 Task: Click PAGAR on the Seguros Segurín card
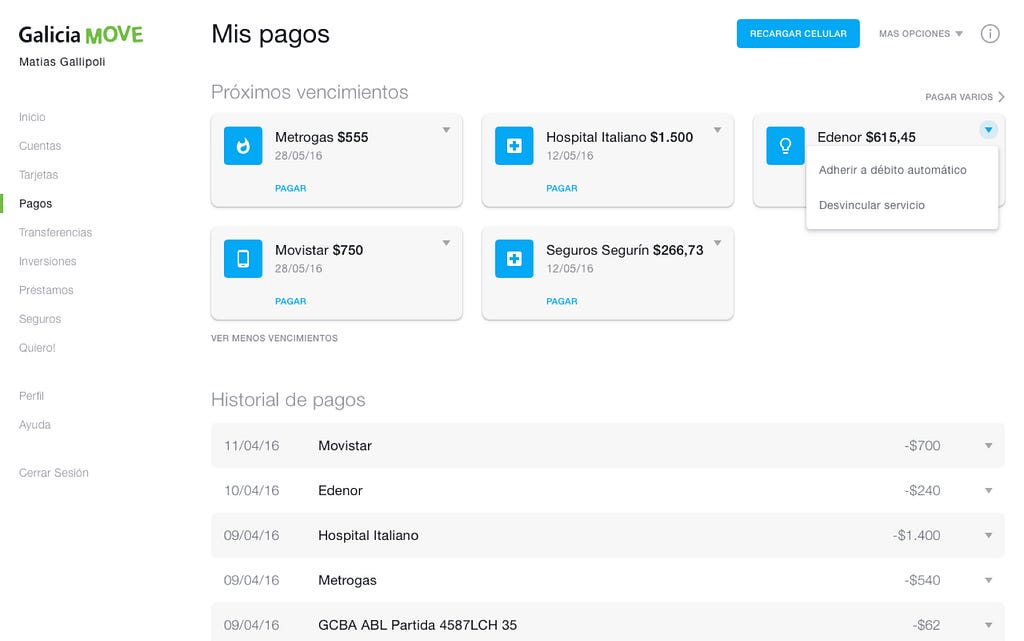[x=562, y=301]
